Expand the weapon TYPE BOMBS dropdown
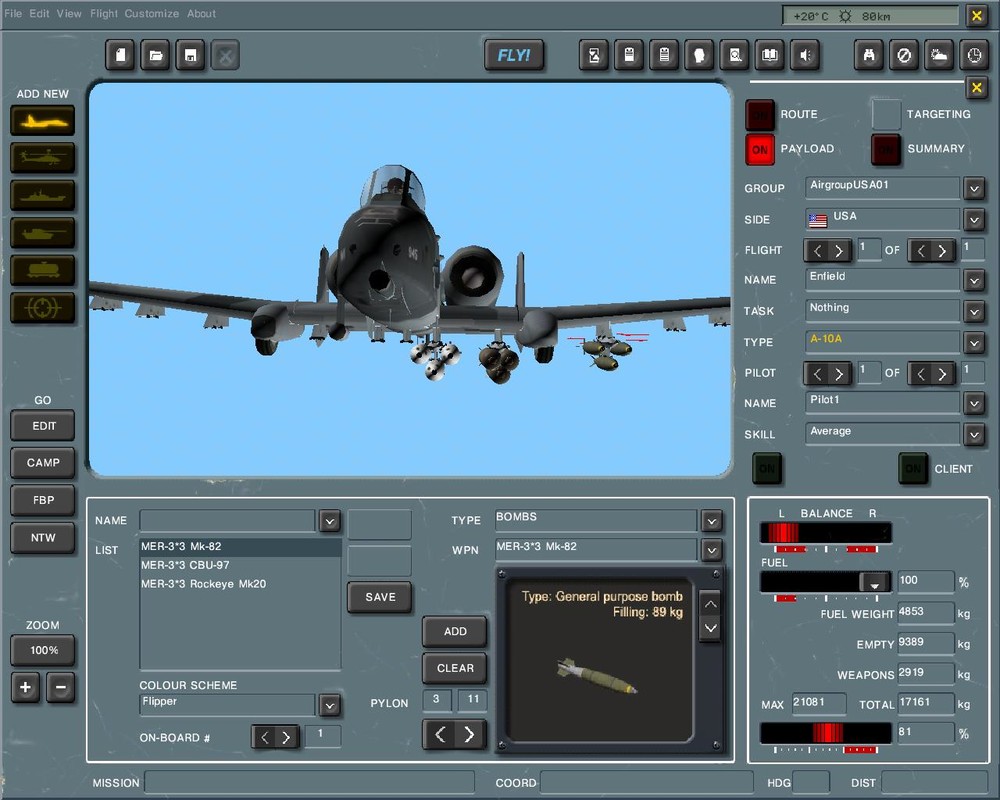Screen dimensions: 1000x800 [x=712, y=521]
